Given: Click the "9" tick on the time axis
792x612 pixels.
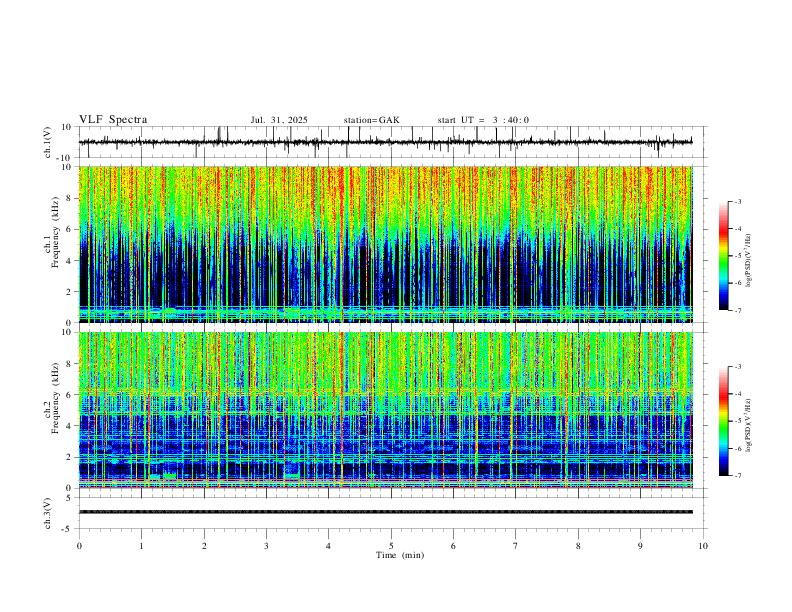Looking at the screenshot, I should (640, 546).
